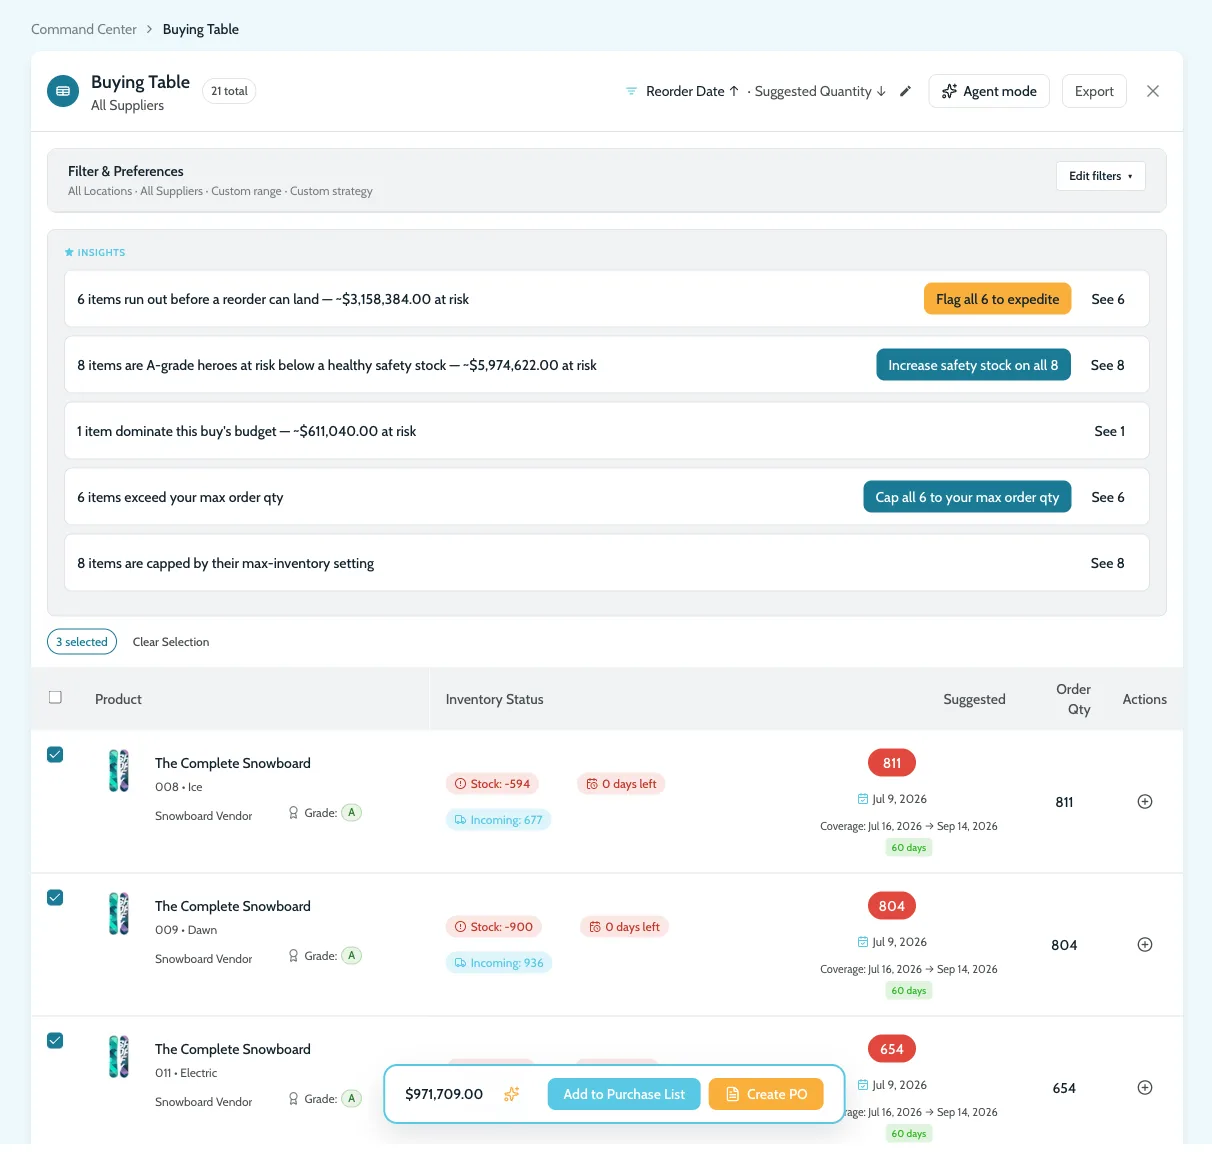The width and height of the screenshot is (1212, 1152).
Task: Click Incoming: 936 badge
Action: tap(499, 963)
